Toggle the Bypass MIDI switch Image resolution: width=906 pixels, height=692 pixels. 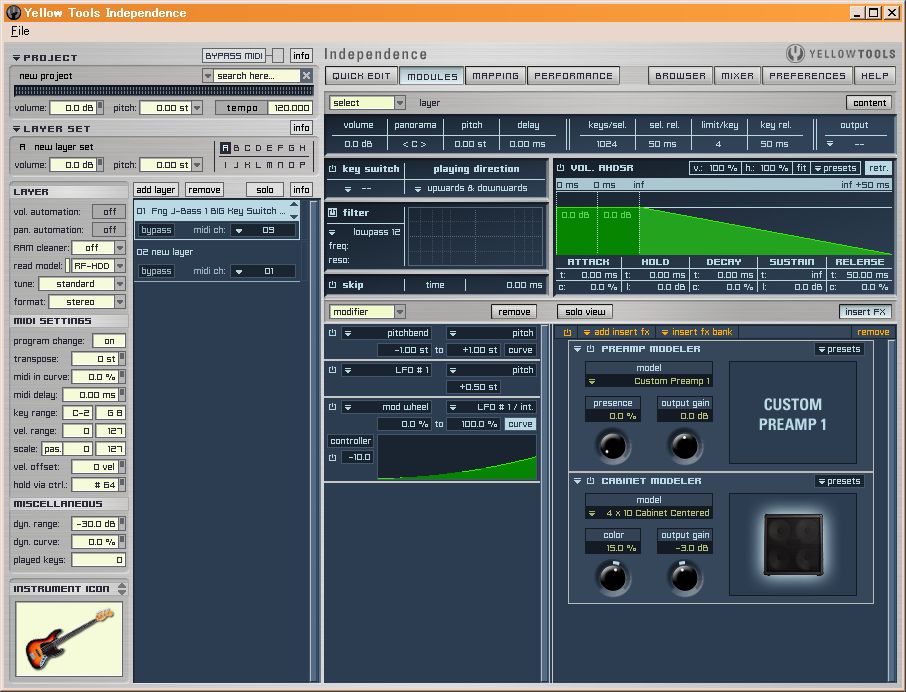tap(278, 55)
